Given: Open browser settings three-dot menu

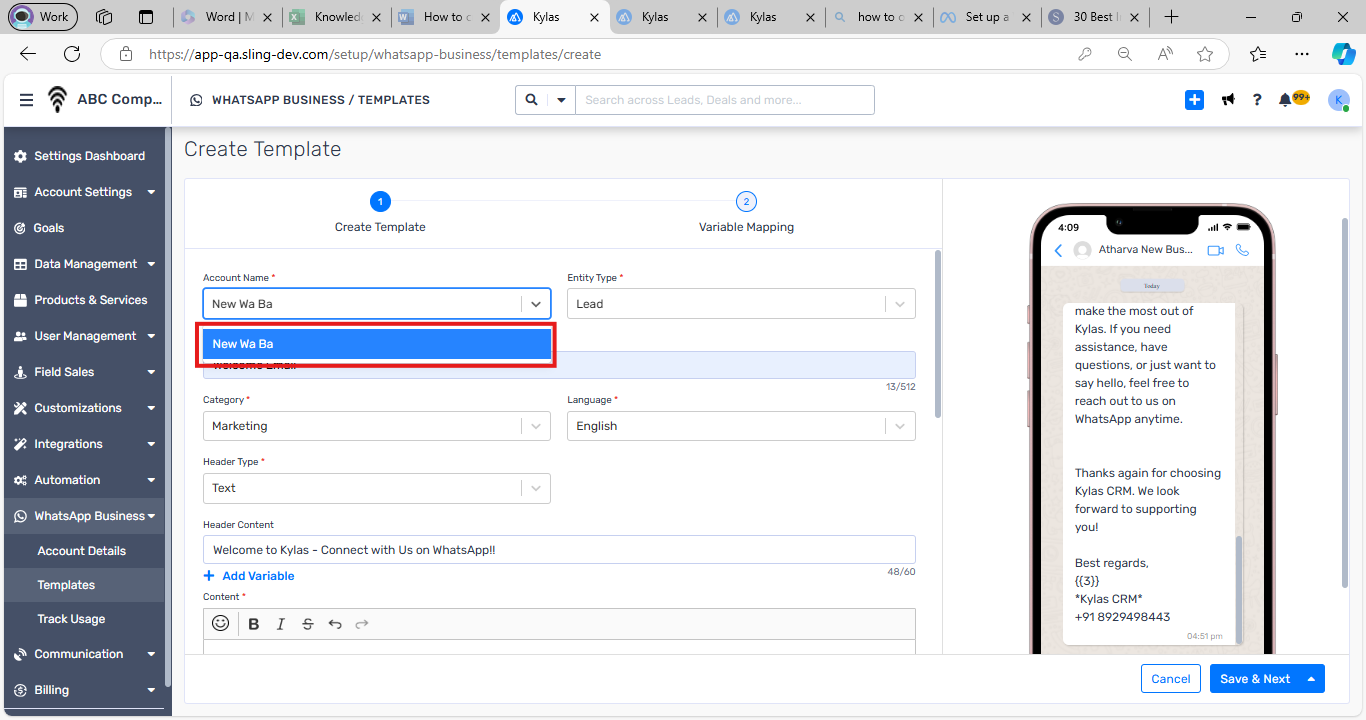Looking at the screenshot, I should [x=1301, y=54].
